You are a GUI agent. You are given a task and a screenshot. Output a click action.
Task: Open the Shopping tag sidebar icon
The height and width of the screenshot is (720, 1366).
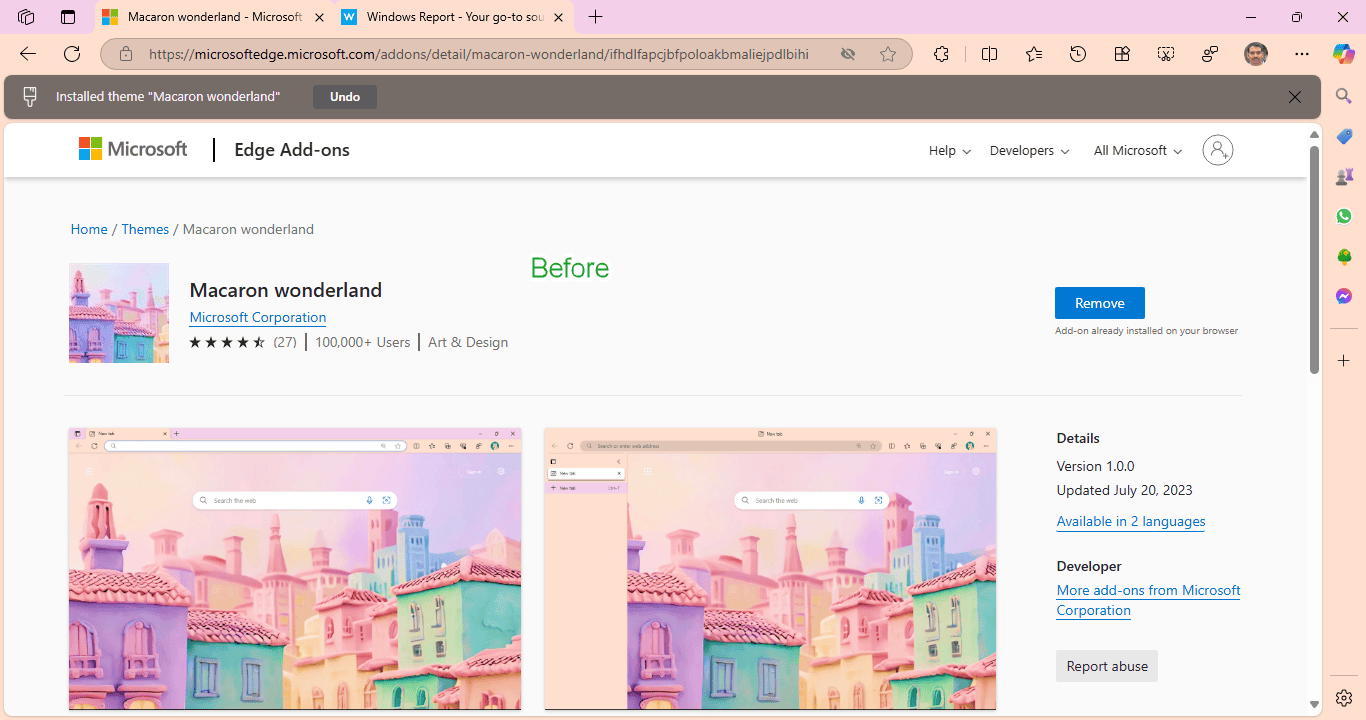pyautogui.click(x=1344, y=136)
